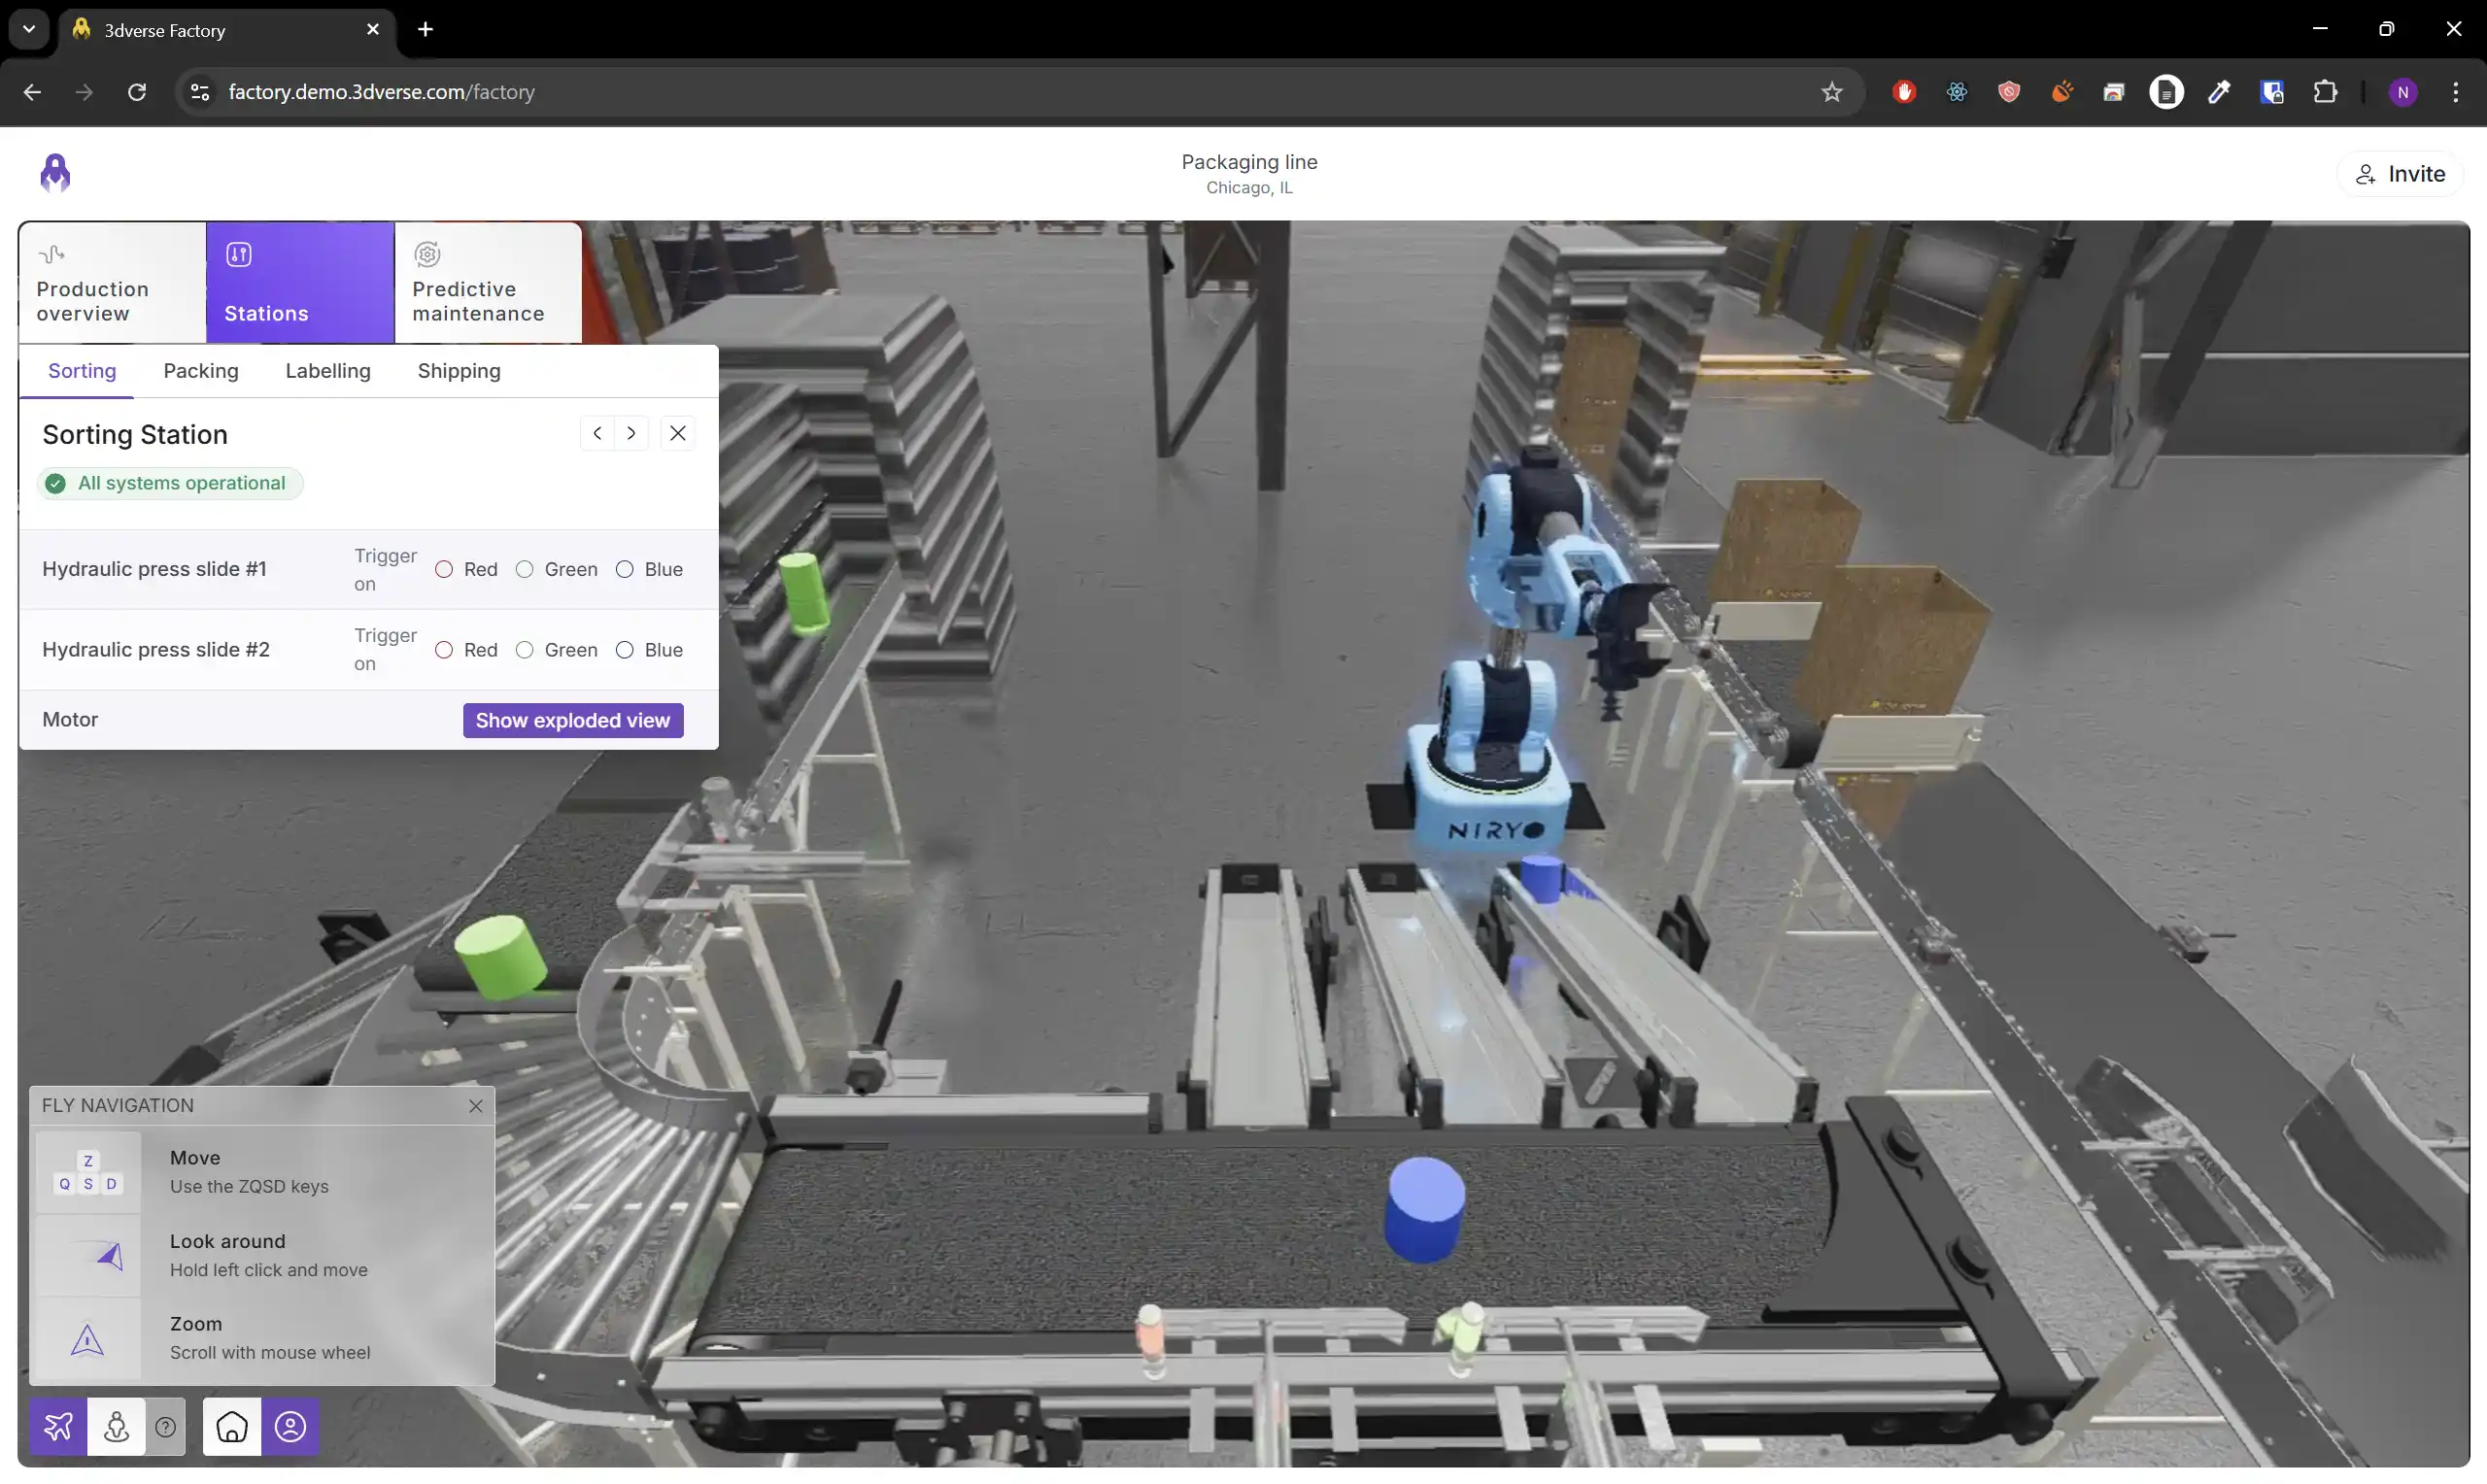This screenshot has width=2487, height=1484.
Task: Open the help question mark icon
Action: pos(166,1426)
